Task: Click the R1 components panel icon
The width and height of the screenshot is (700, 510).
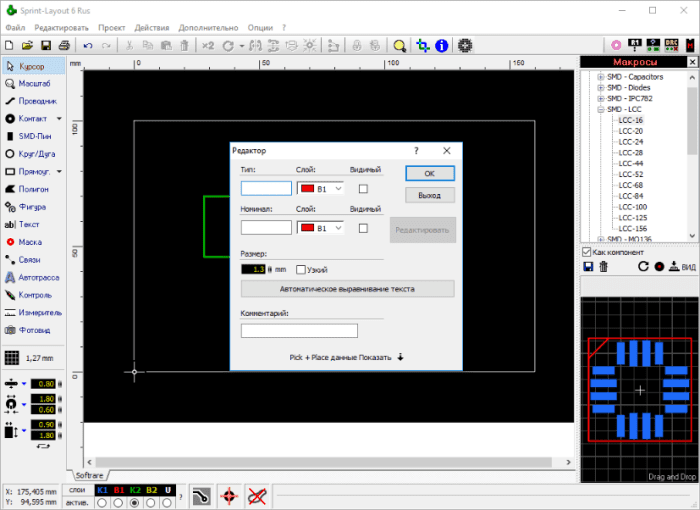Action: point(634,45)
